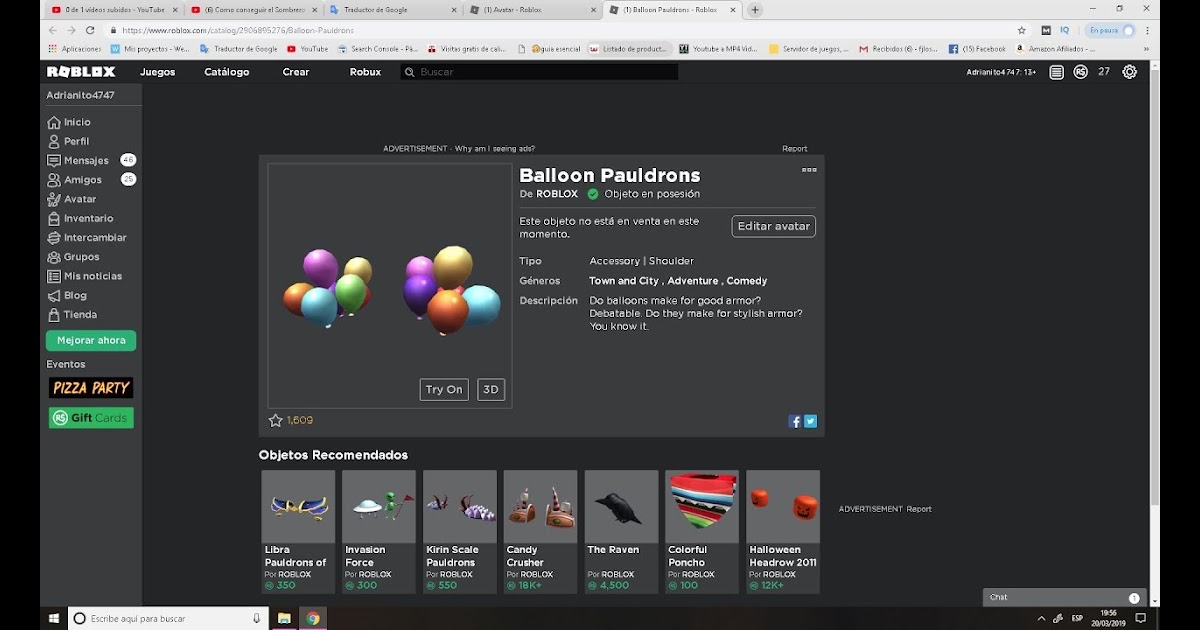Click the 3D view button
Image resolution: width=1200 pixels, height=630 pixels.
491,389
